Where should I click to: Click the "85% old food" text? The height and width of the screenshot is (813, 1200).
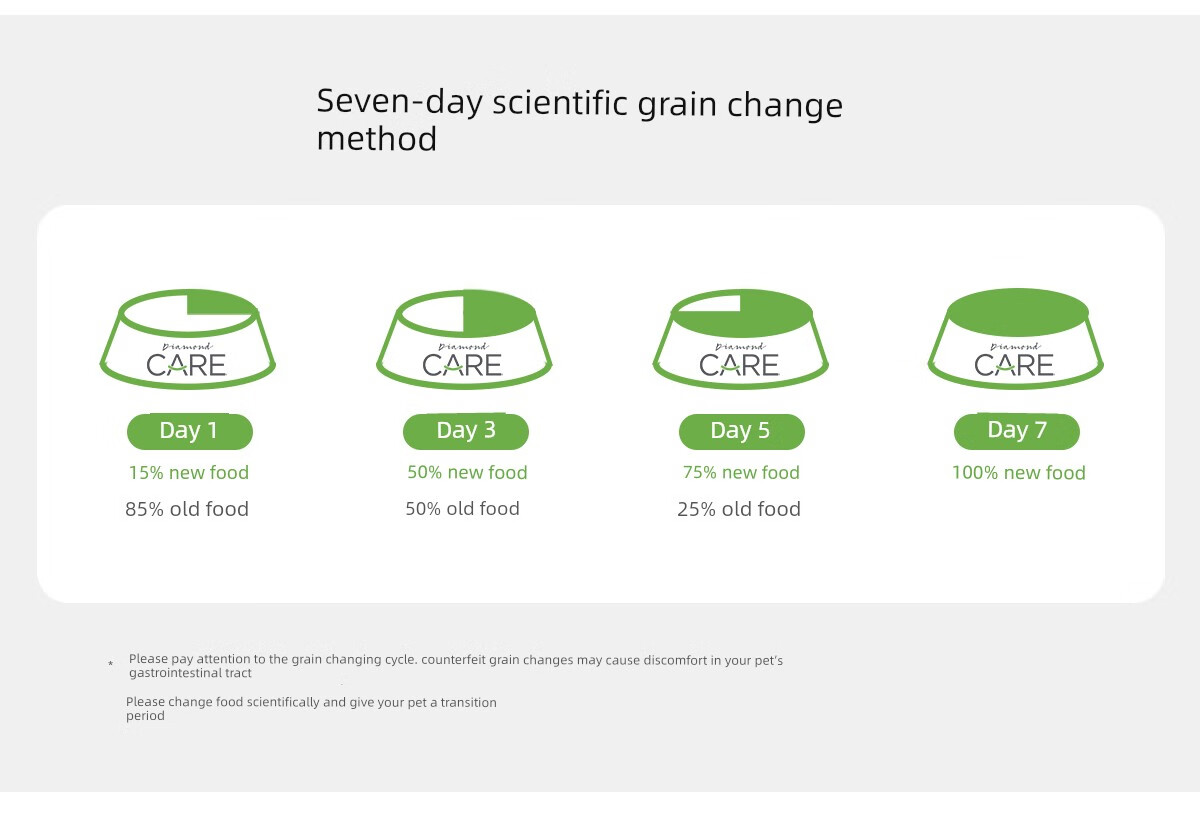coord(187,509)
